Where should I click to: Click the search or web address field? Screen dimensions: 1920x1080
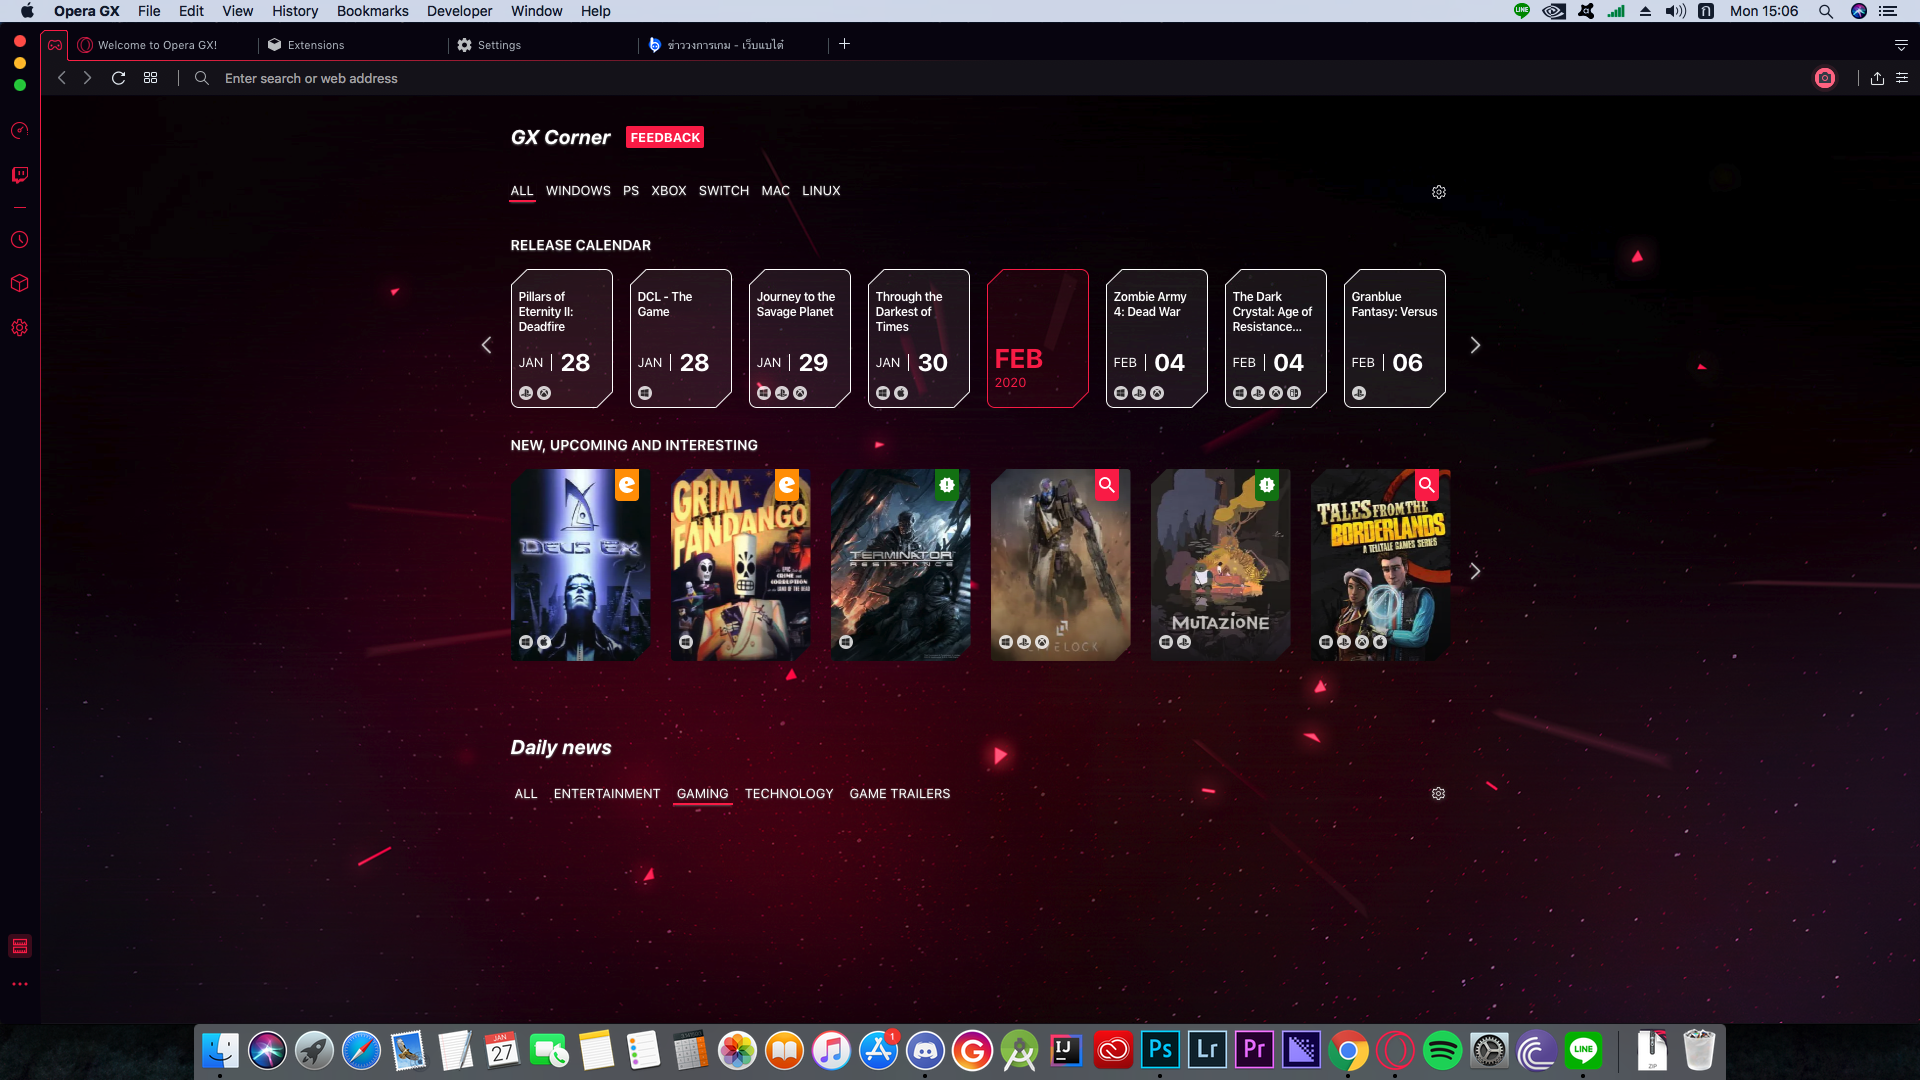(x=1000, y=78)
